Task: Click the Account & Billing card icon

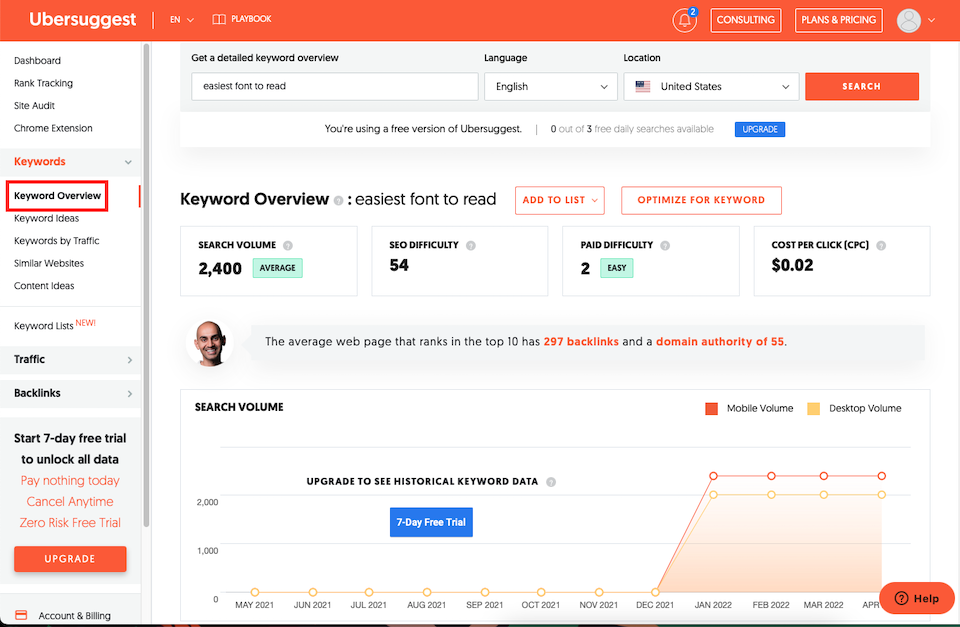Action: [21, 615]
